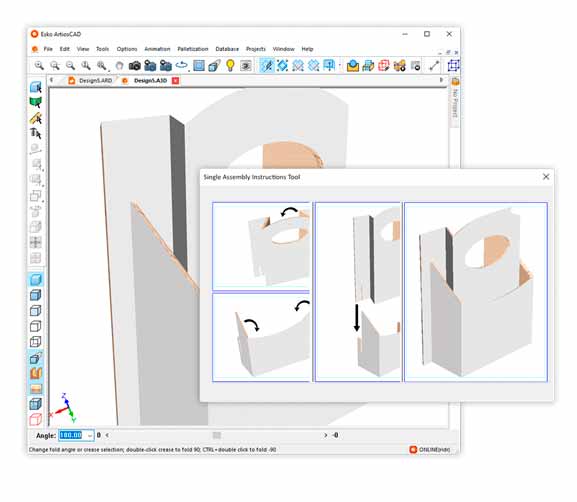Screen dimensions: 577x502
Task: Close the Single Assembly Instructions Tool dialog
Action: point(546,177)
